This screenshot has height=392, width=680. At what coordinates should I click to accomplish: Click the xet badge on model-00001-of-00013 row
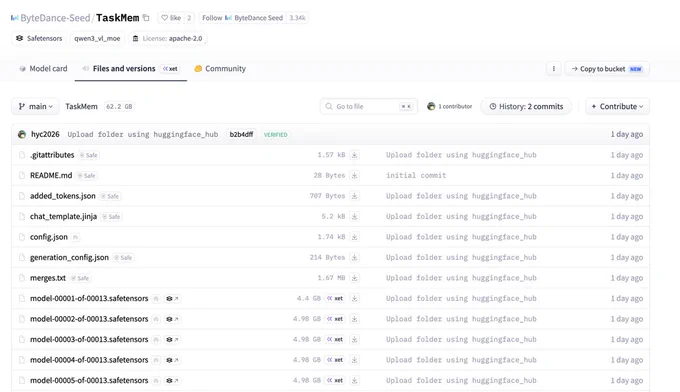pos(335,298)
